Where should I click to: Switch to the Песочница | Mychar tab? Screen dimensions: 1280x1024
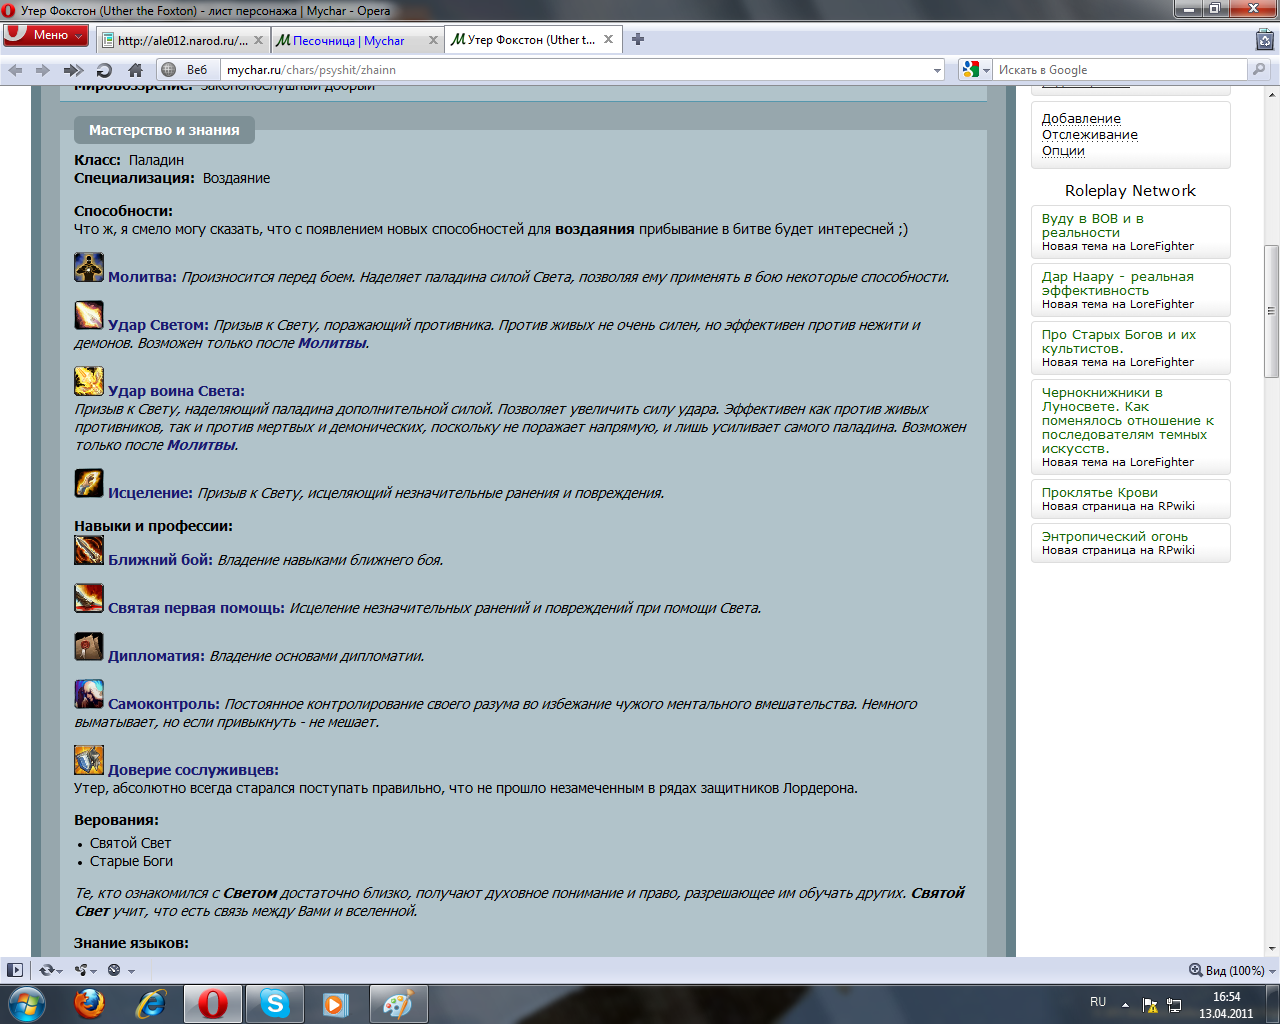355,40
